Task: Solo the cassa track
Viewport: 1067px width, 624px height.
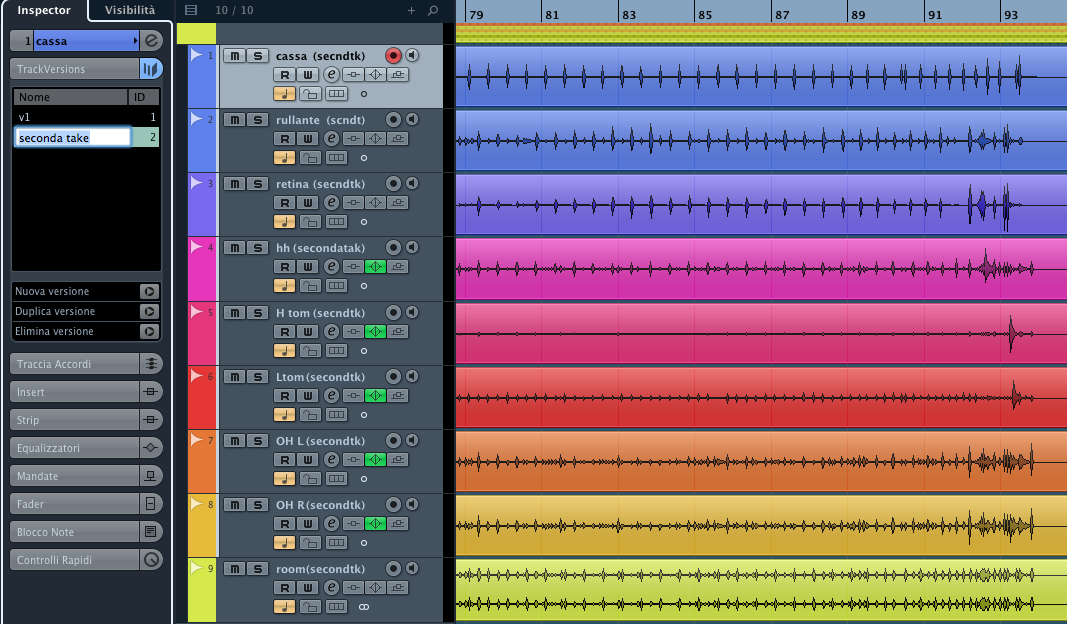Action: tap(257, 56)
